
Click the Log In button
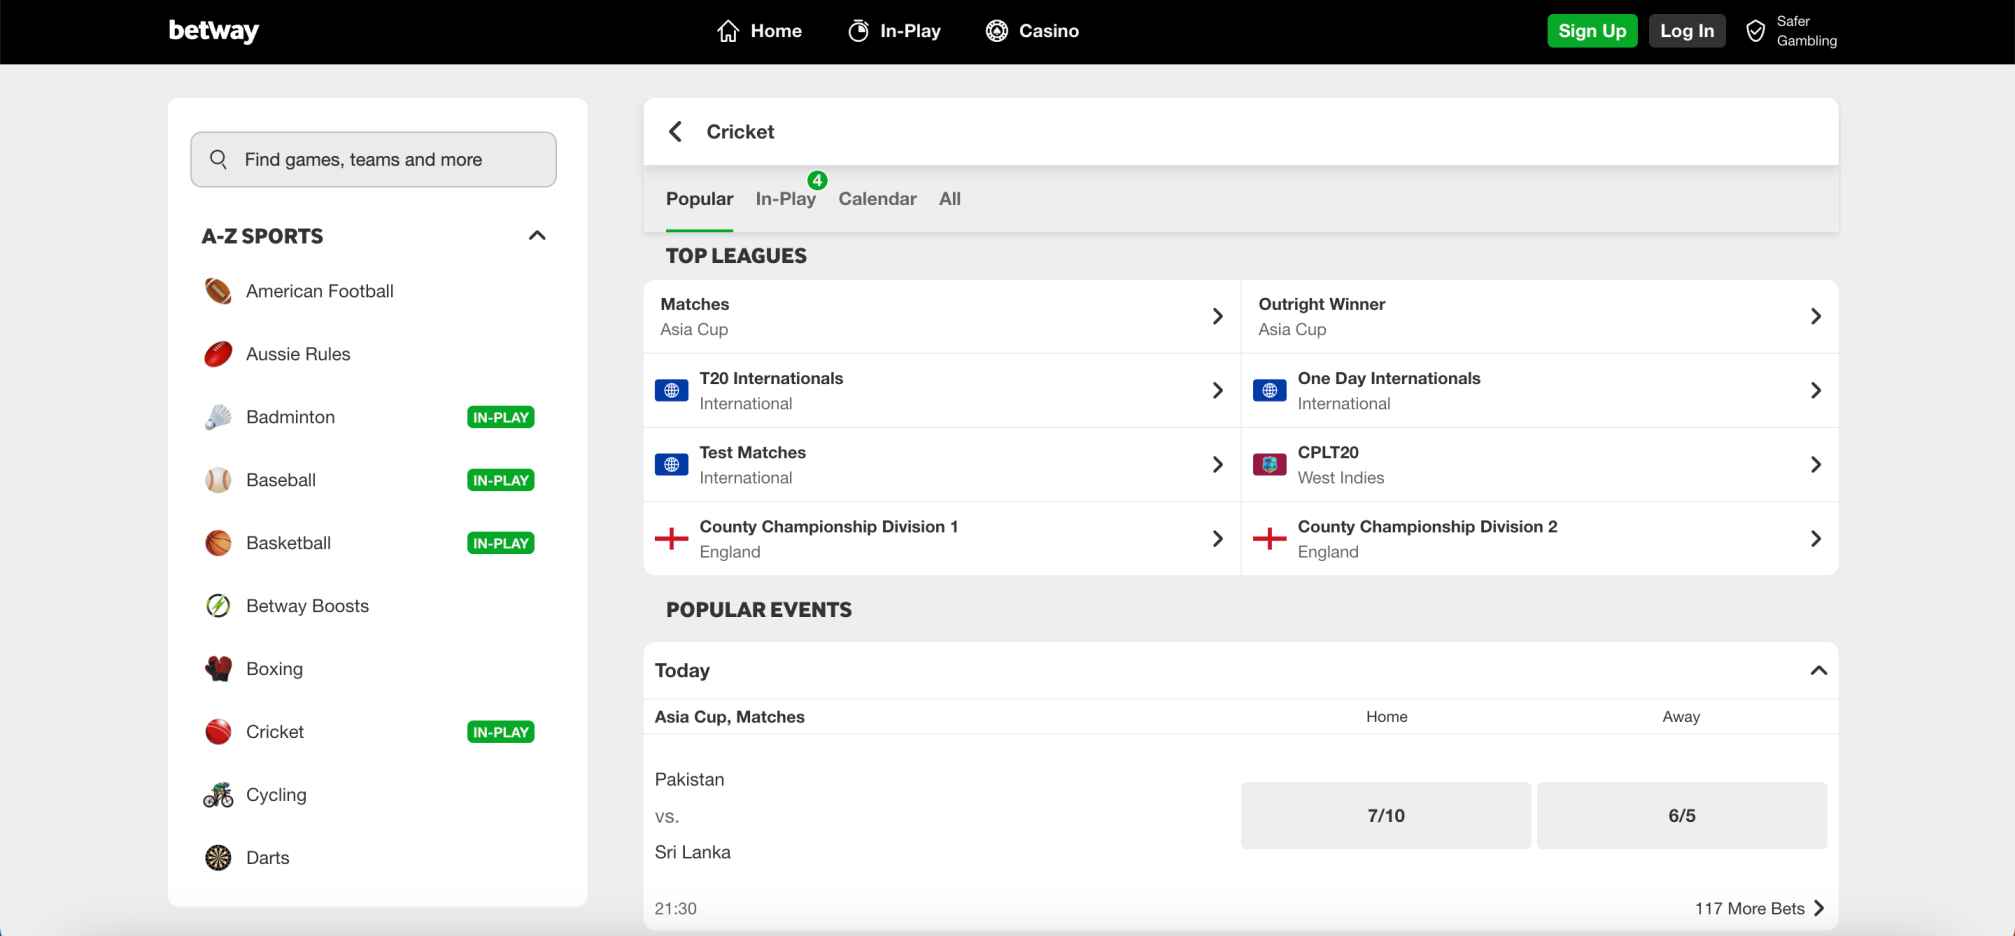[x=1686, y=31]
